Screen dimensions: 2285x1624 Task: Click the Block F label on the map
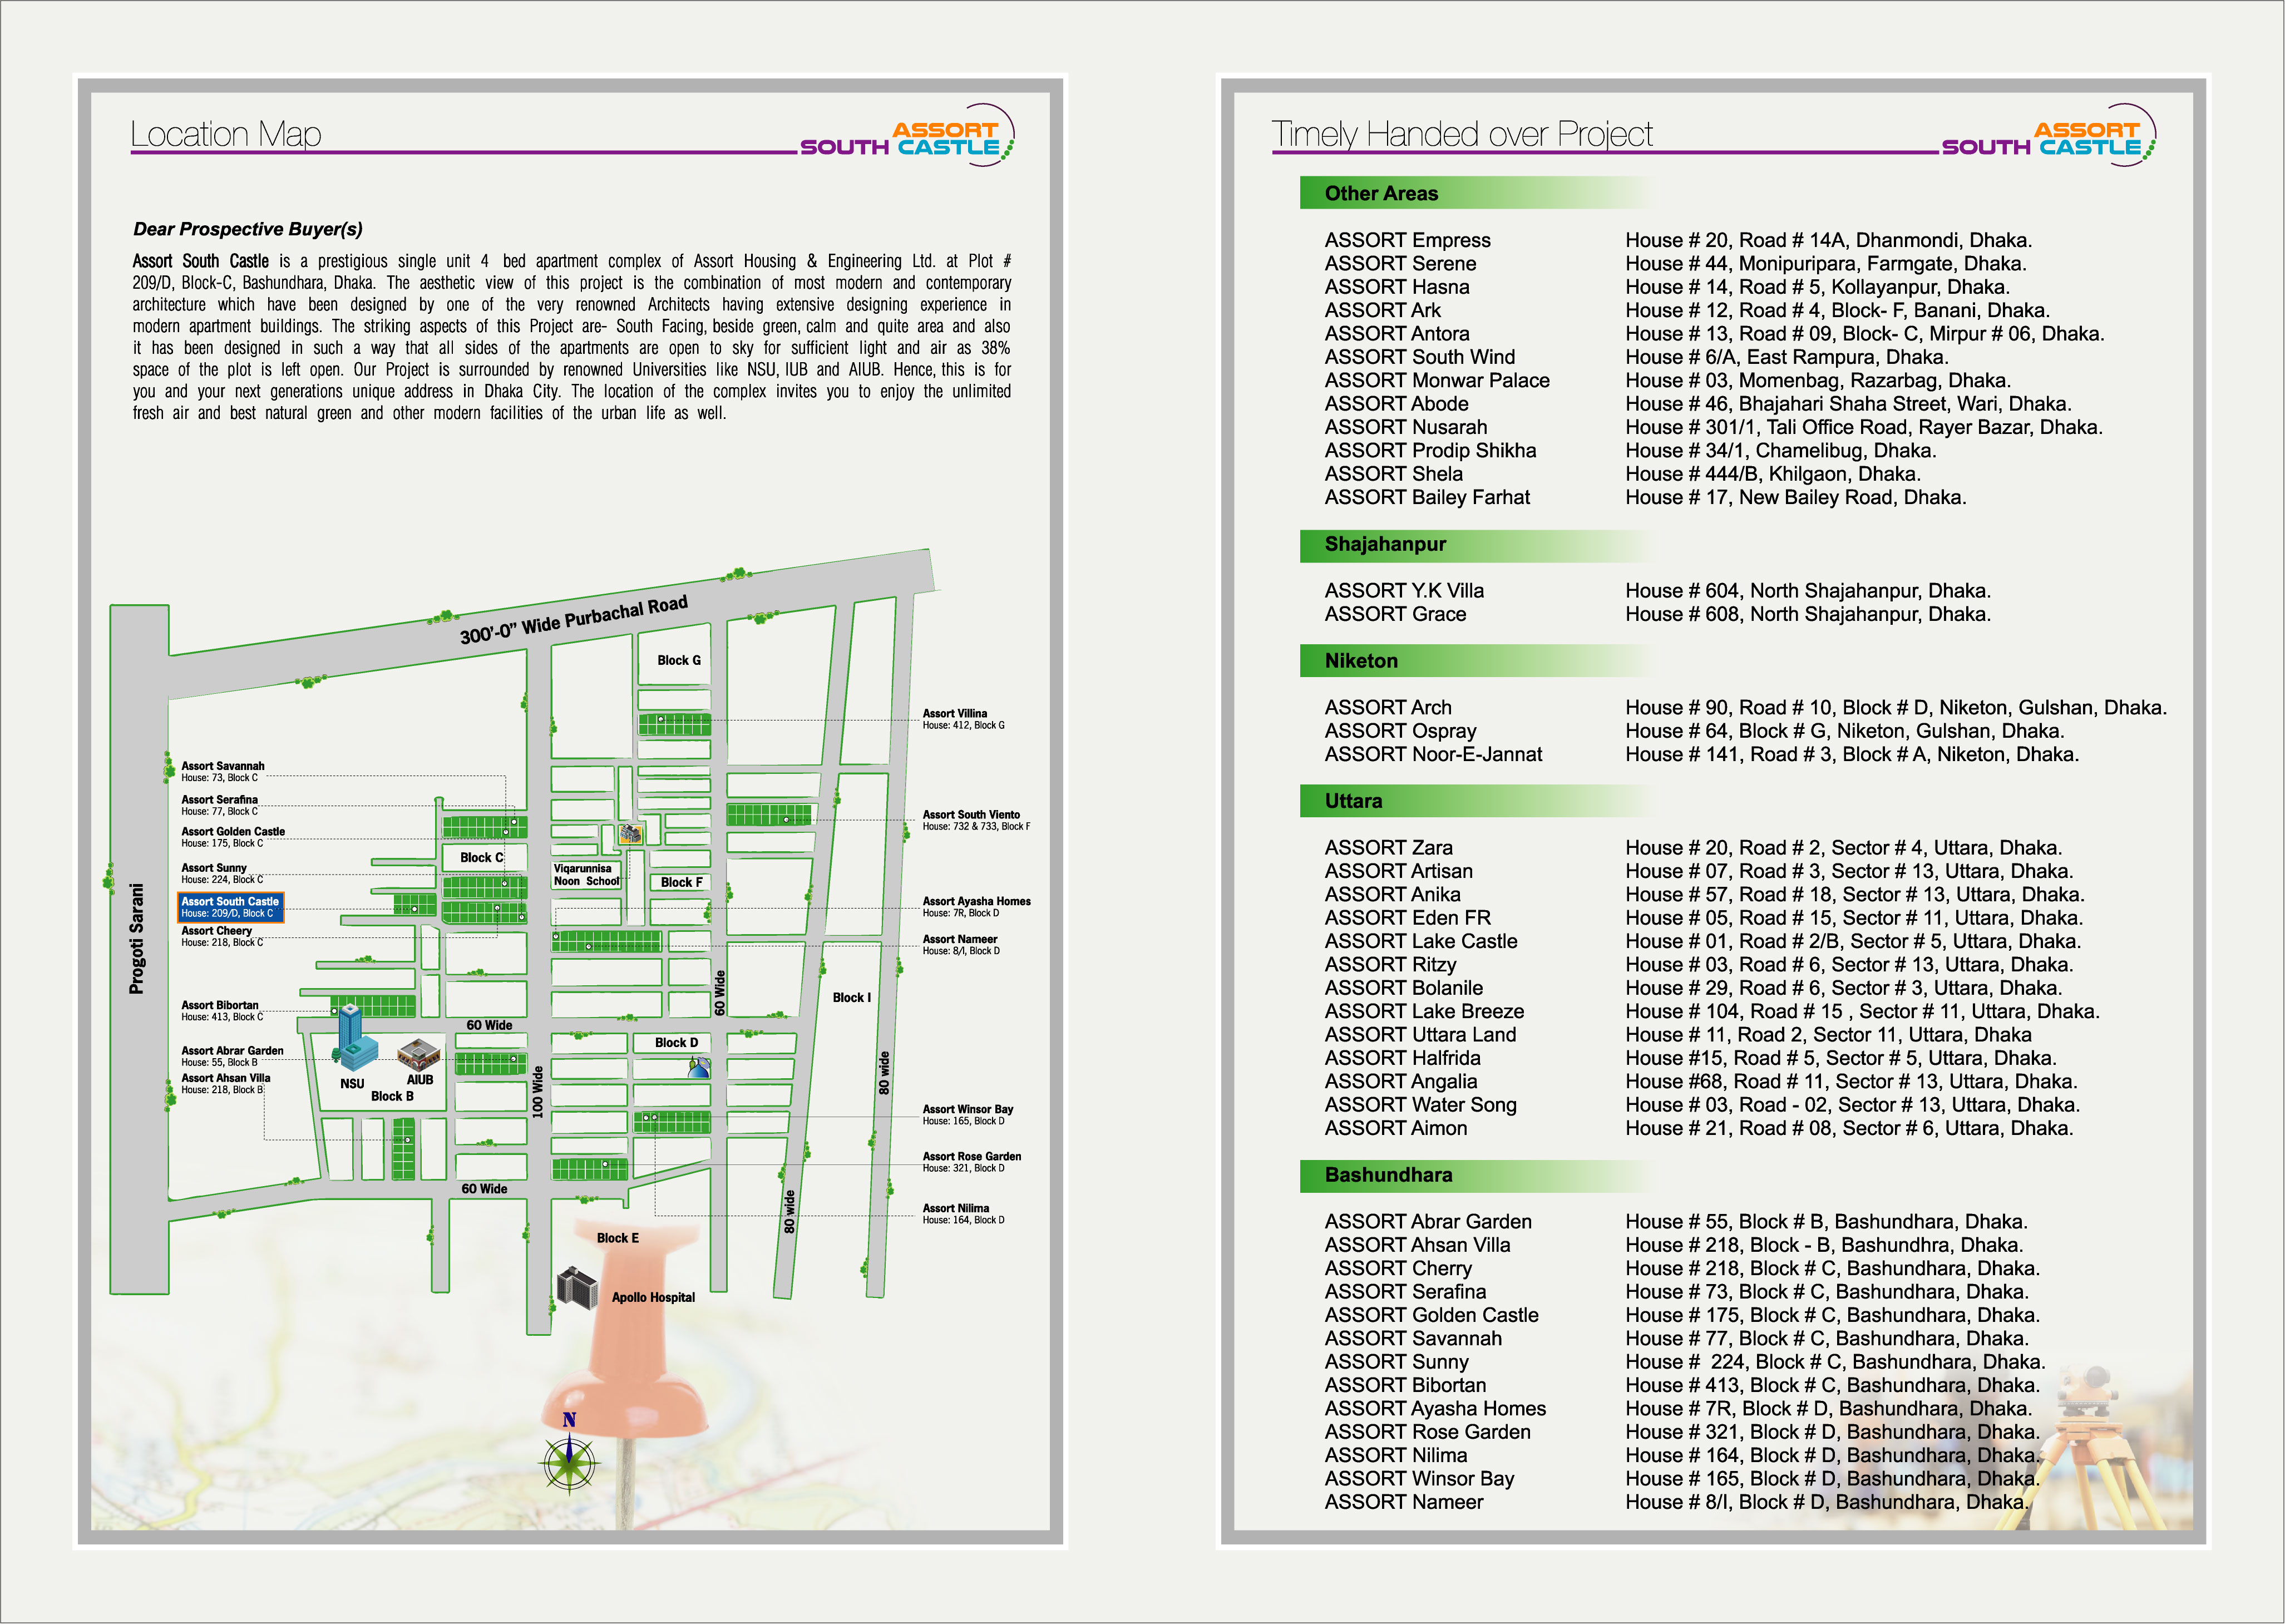[x=682, y=882]
